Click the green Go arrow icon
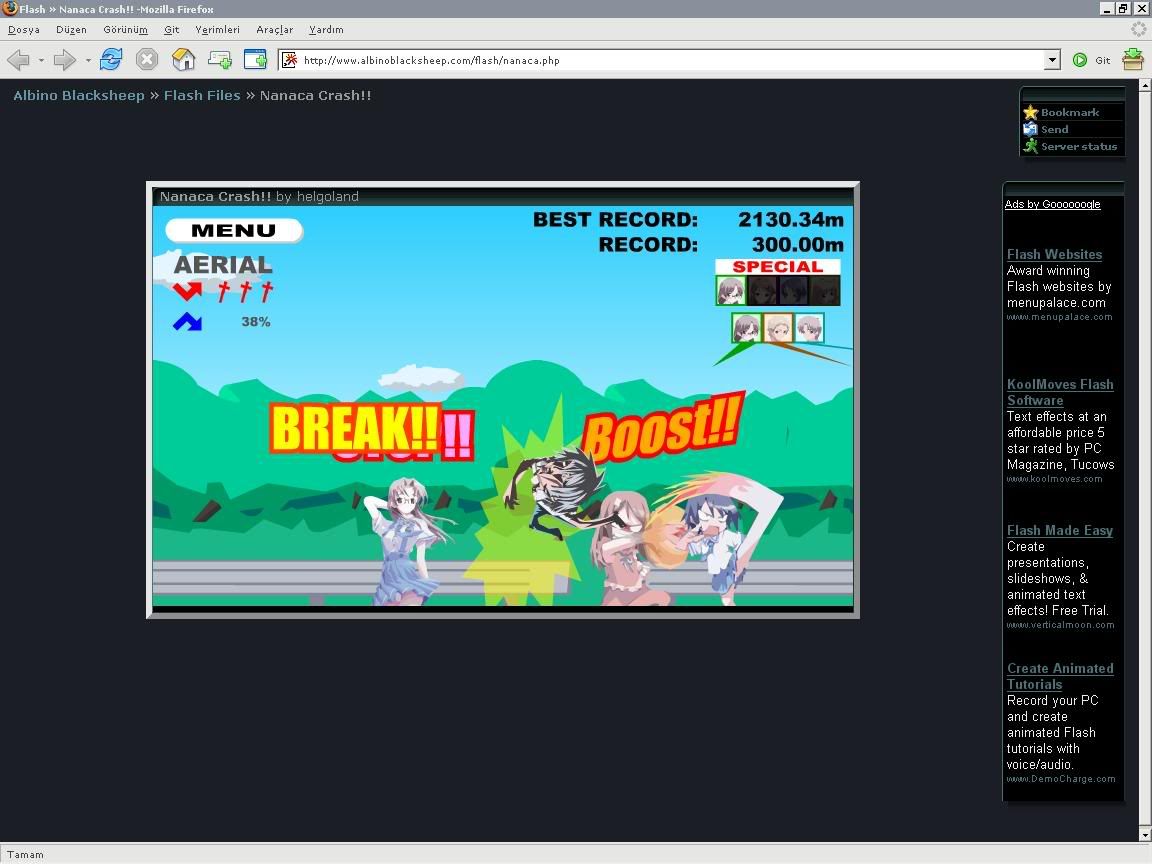This screenshot has height=864, width=1152. point(1079,60)
